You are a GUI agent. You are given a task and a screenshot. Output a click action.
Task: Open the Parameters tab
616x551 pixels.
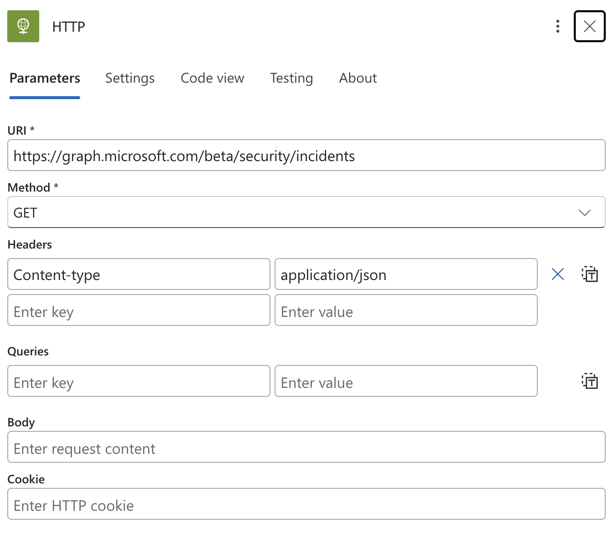pyautogui.click(x=45, y=78)
